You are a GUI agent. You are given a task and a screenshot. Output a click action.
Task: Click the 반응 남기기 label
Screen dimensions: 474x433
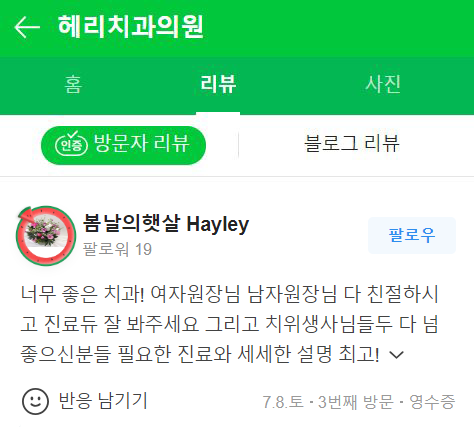click(x=103, y=401)
